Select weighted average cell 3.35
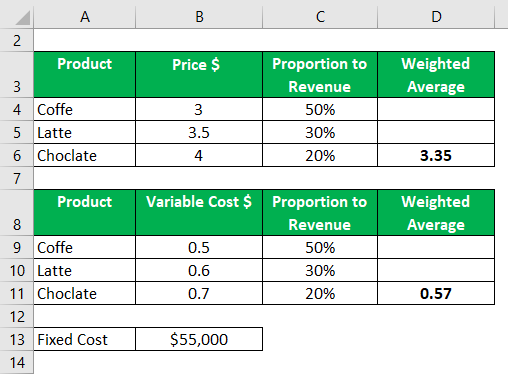Screen dimensions: 508x374 (x=436, y=155)
